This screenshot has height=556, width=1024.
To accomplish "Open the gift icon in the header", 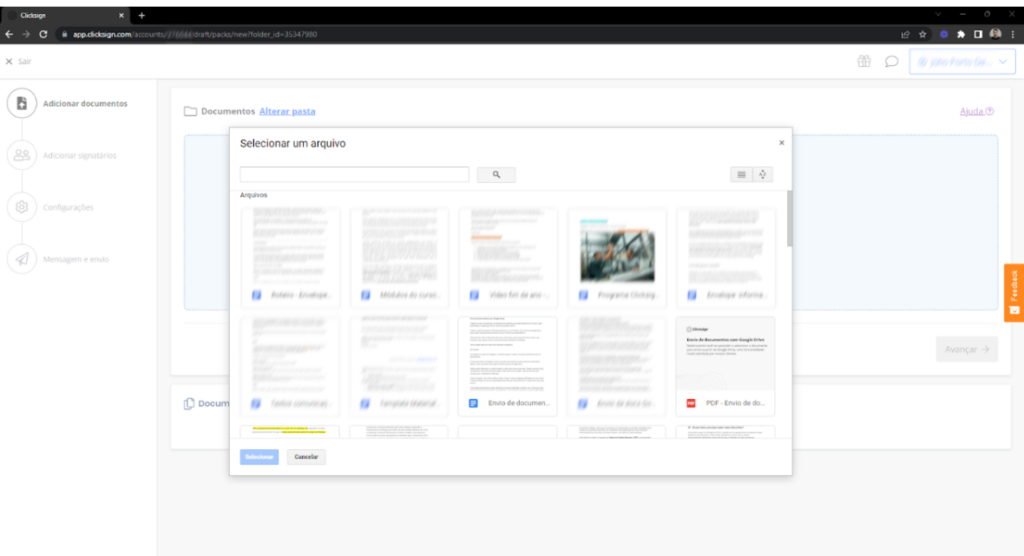I will tap(863, 61).
